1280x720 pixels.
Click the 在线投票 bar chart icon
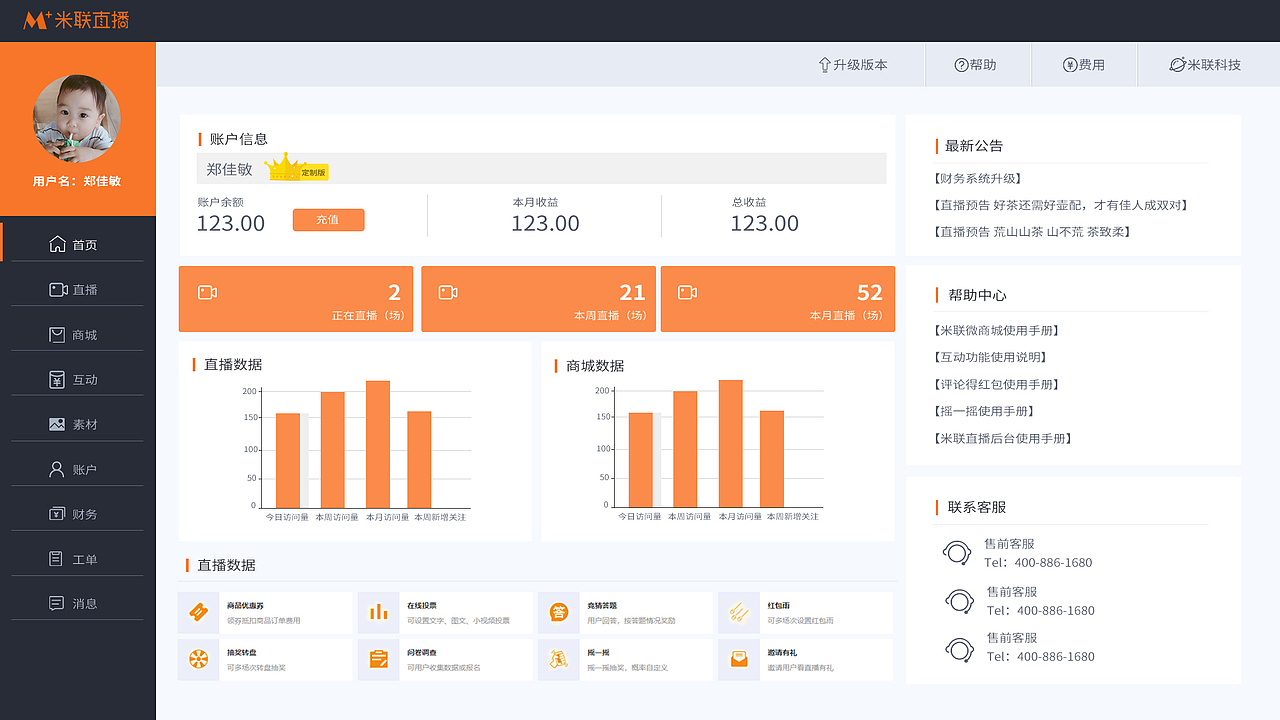378,612
